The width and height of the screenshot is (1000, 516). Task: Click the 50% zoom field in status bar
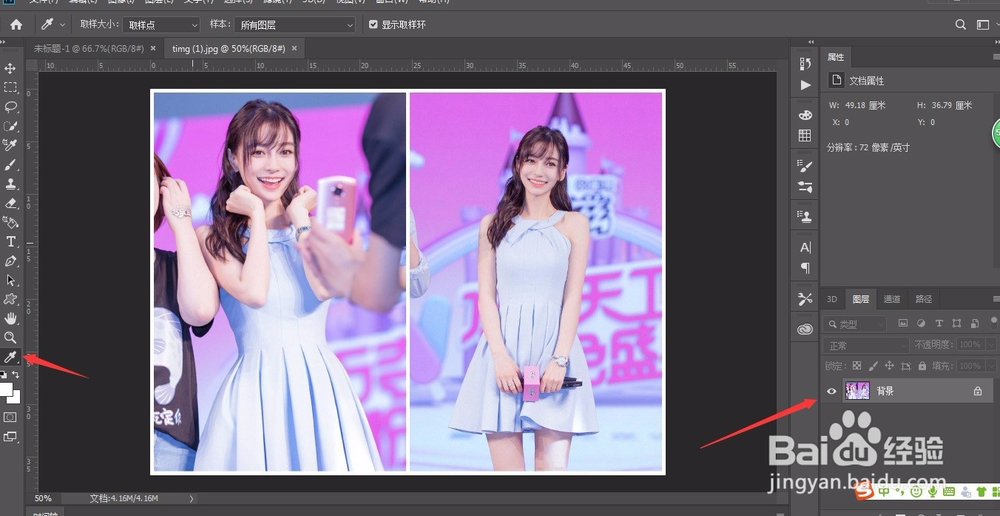[43, 498]
